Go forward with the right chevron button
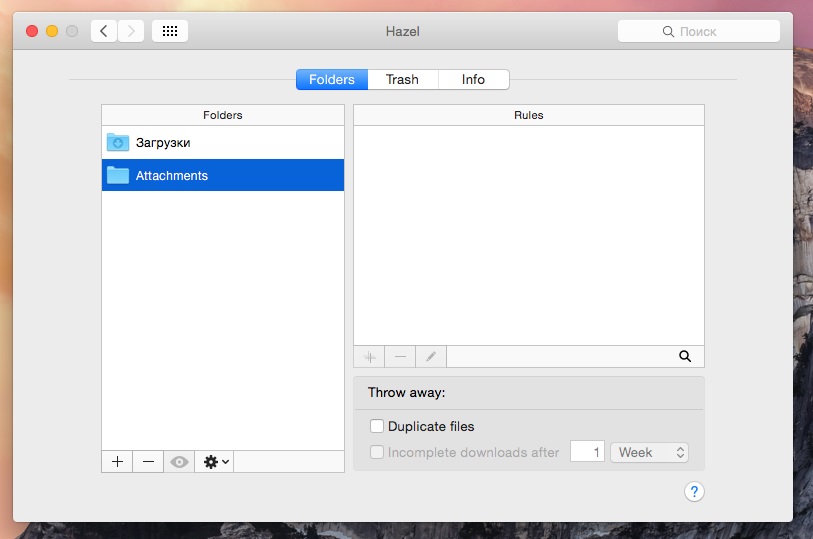Image resolution: width=813 pixels, height=539 pixels. 131,31
